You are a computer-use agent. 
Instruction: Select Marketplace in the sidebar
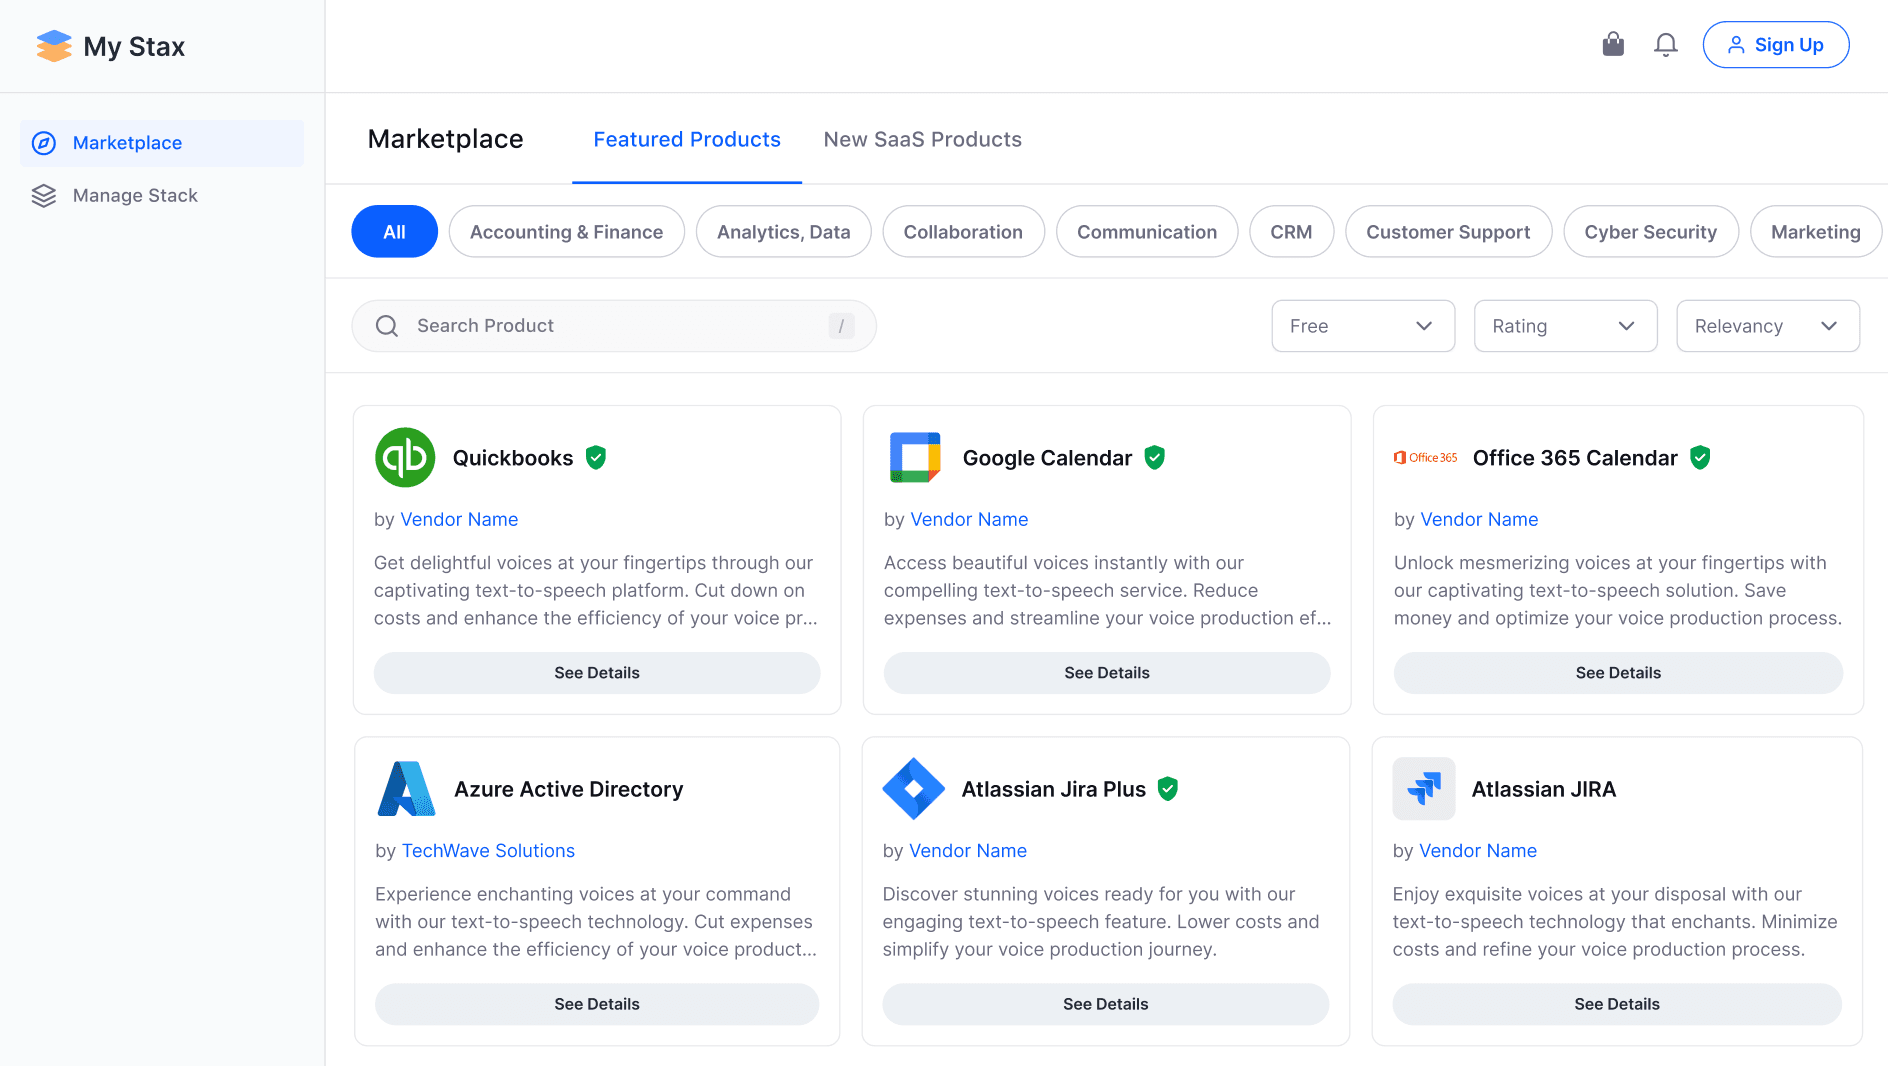(x=162, y=143)
